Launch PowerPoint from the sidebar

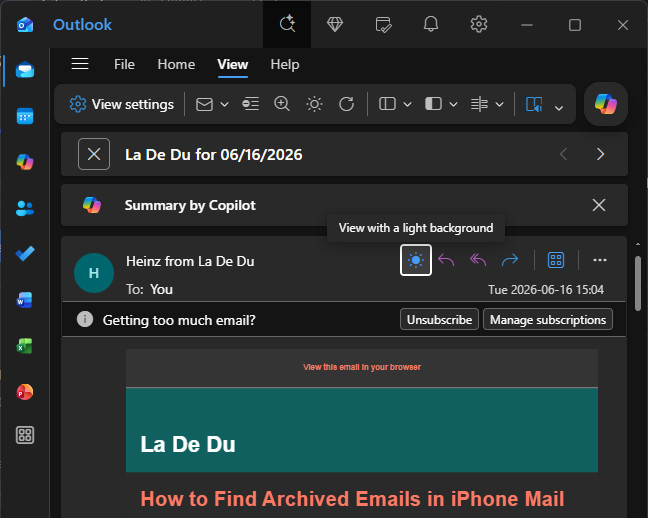click(25, 392)
